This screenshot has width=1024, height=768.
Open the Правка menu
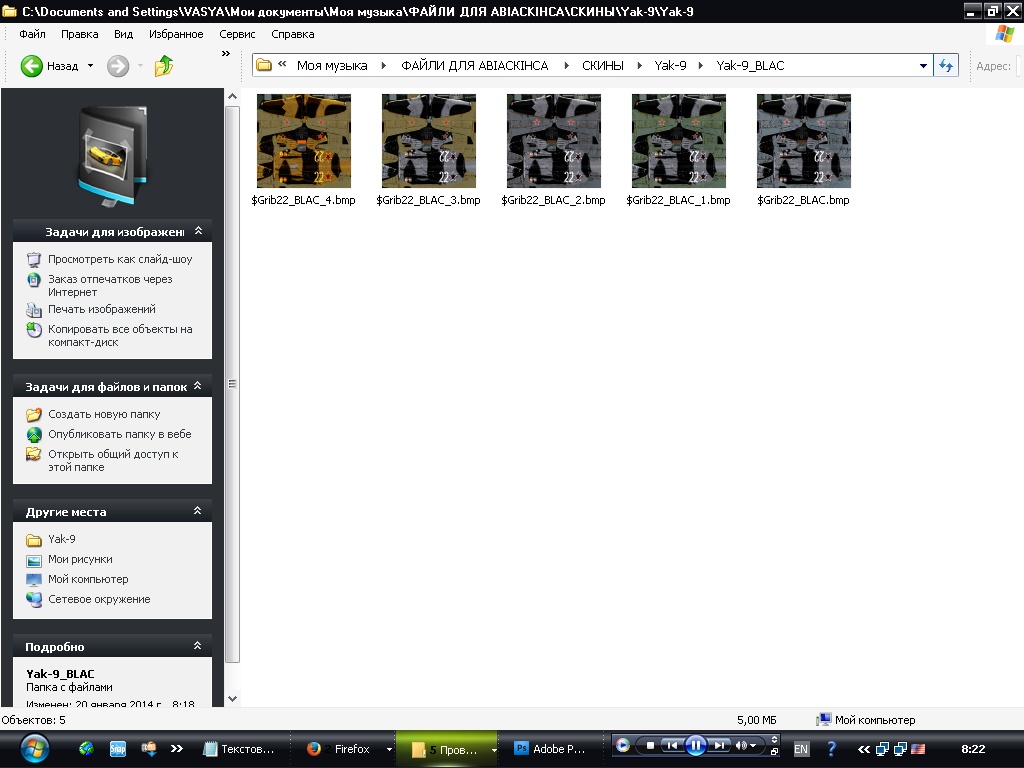click(x=80, y=34)
